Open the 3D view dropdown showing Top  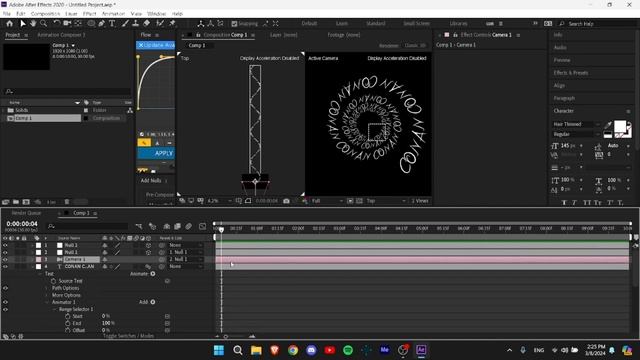click(386, 201)
